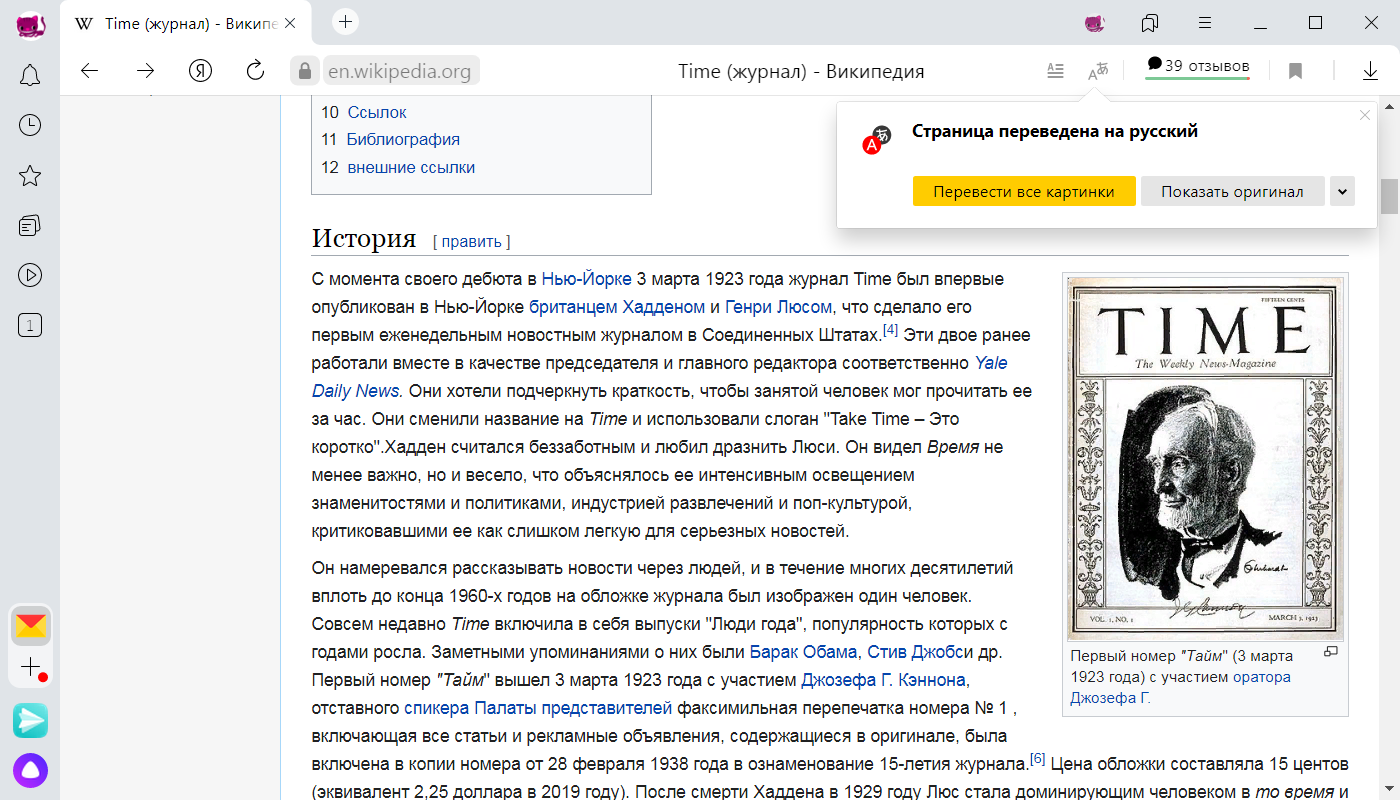The width and height of the screenshot is (1400, 800).
Task: Bookmark this page with bookmark icon
Action: [x=1295, y=71]
